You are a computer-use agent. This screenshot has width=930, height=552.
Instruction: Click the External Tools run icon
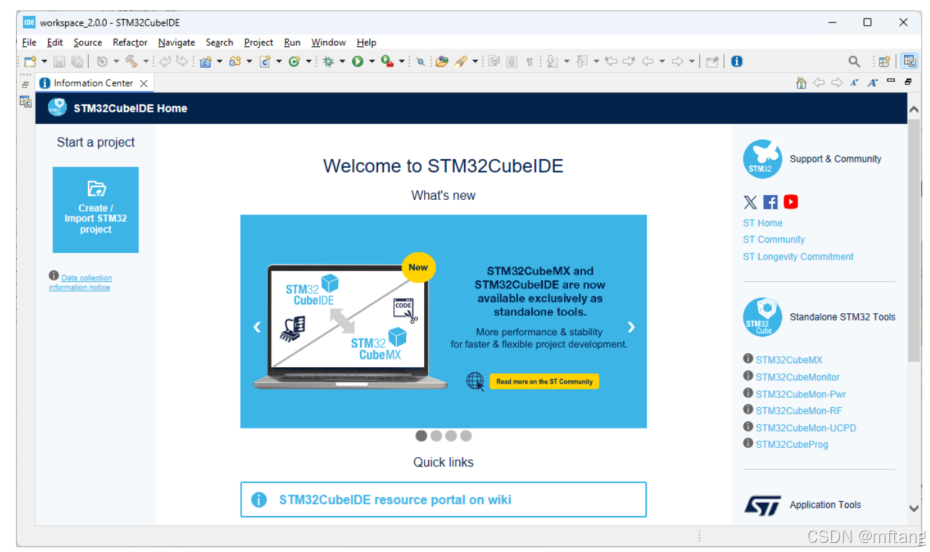coord(387,62)
